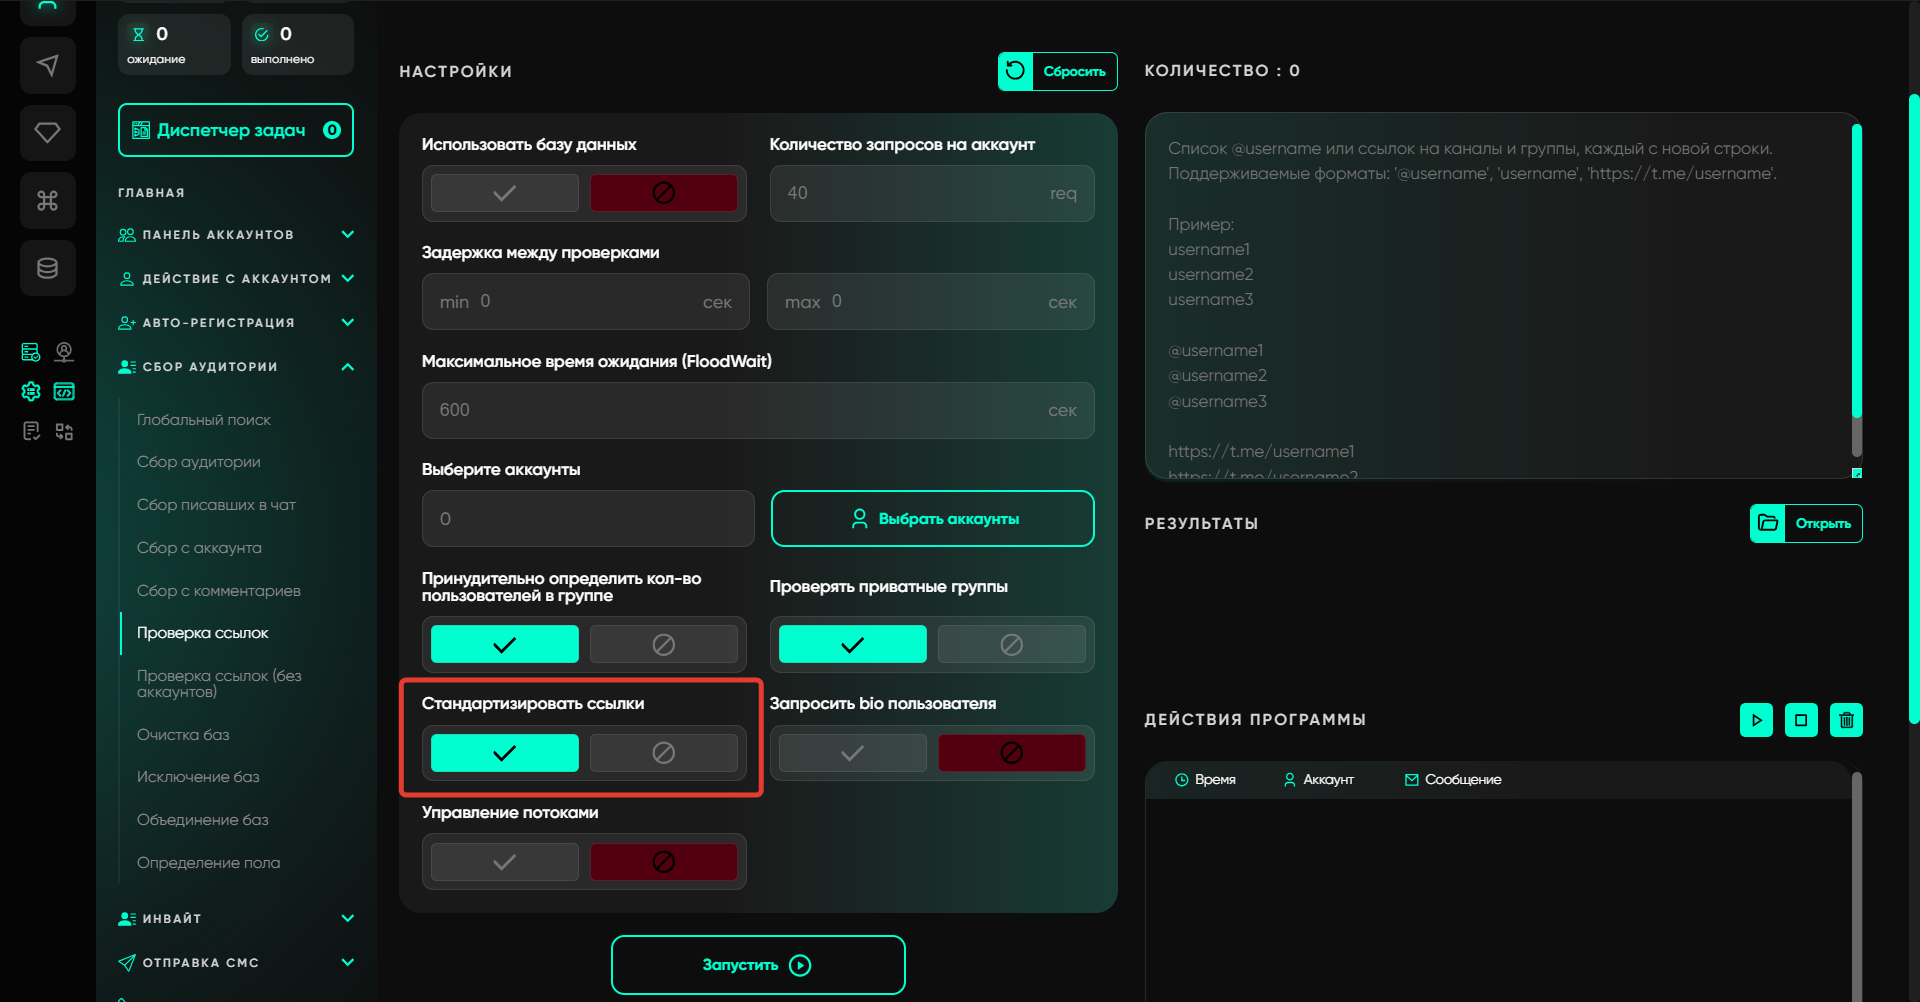Click the paper plane icon in left rail
Viewport: 1920px width, 1002px height.
(x=47, y=66)
